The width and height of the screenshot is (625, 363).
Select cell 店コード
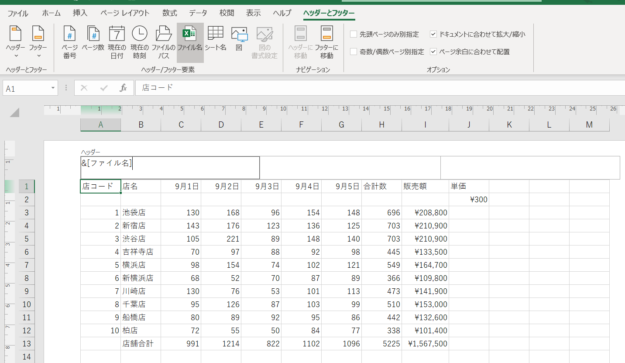[x=100, y=186]
